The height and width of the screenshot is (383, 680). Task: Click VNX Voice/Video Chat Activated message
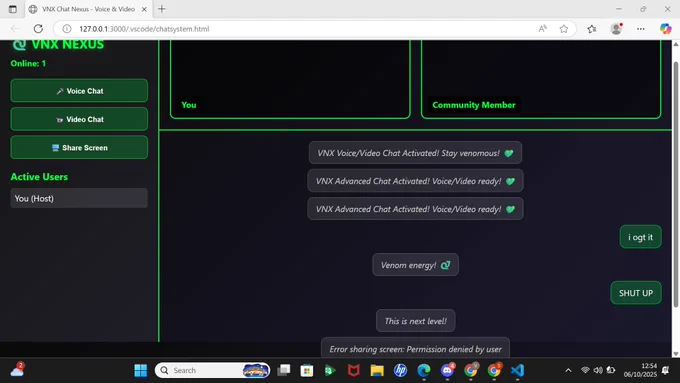415,153
